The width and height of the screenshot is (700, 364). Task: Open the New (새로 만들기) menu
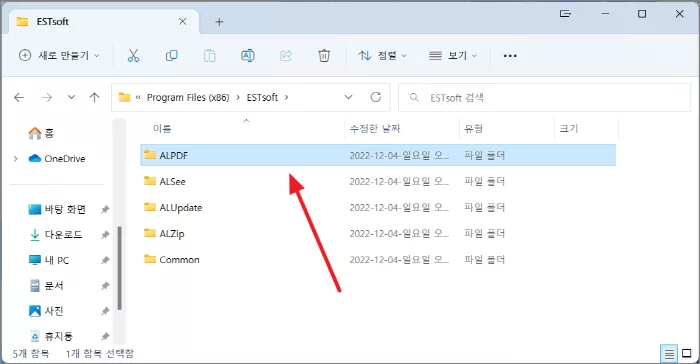point(59,55)
